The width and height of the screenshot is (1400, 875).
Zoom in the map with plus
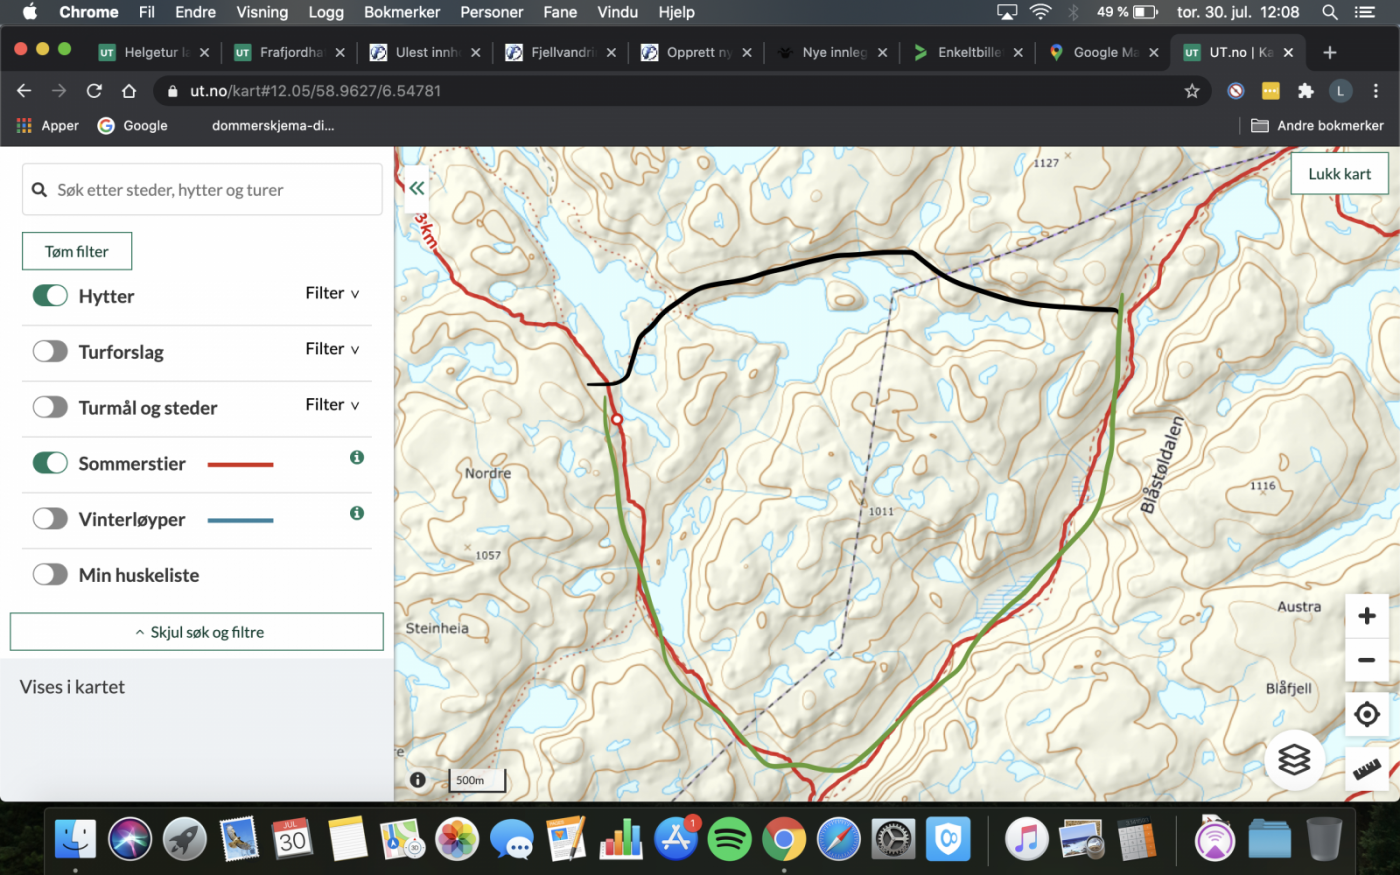point(1366,616)
